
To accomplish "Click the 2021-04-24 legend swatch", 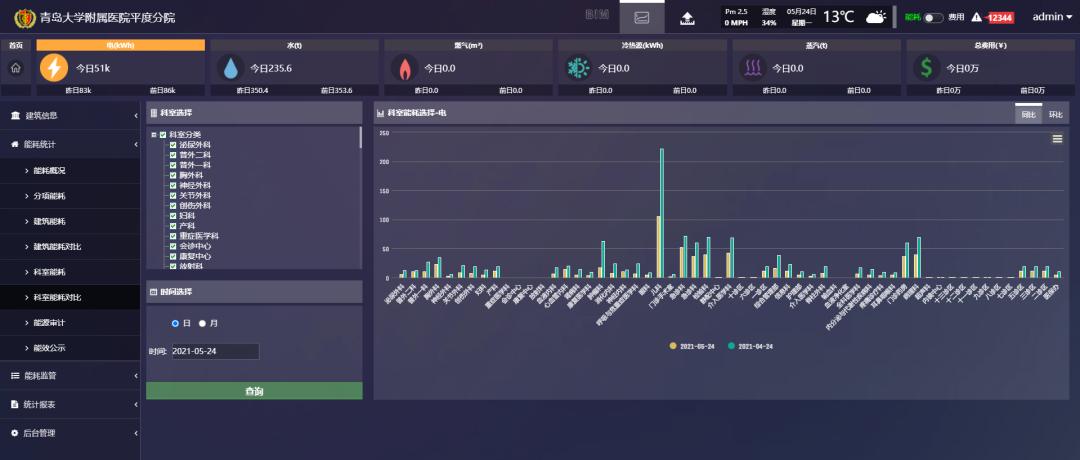I will [731, 346].
